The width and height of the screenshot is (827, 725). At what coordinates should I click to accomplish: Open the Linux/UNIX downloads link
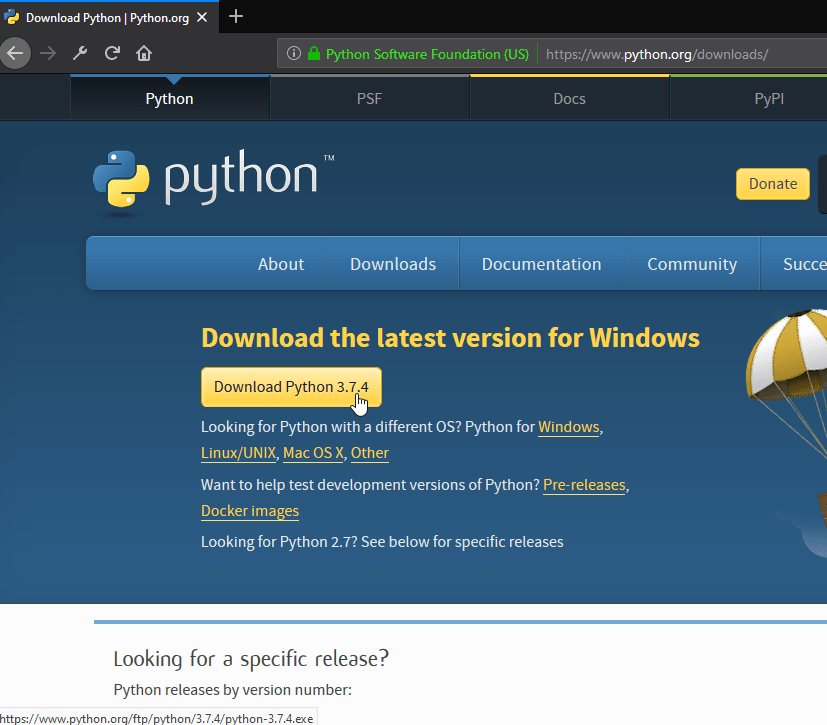238,452
